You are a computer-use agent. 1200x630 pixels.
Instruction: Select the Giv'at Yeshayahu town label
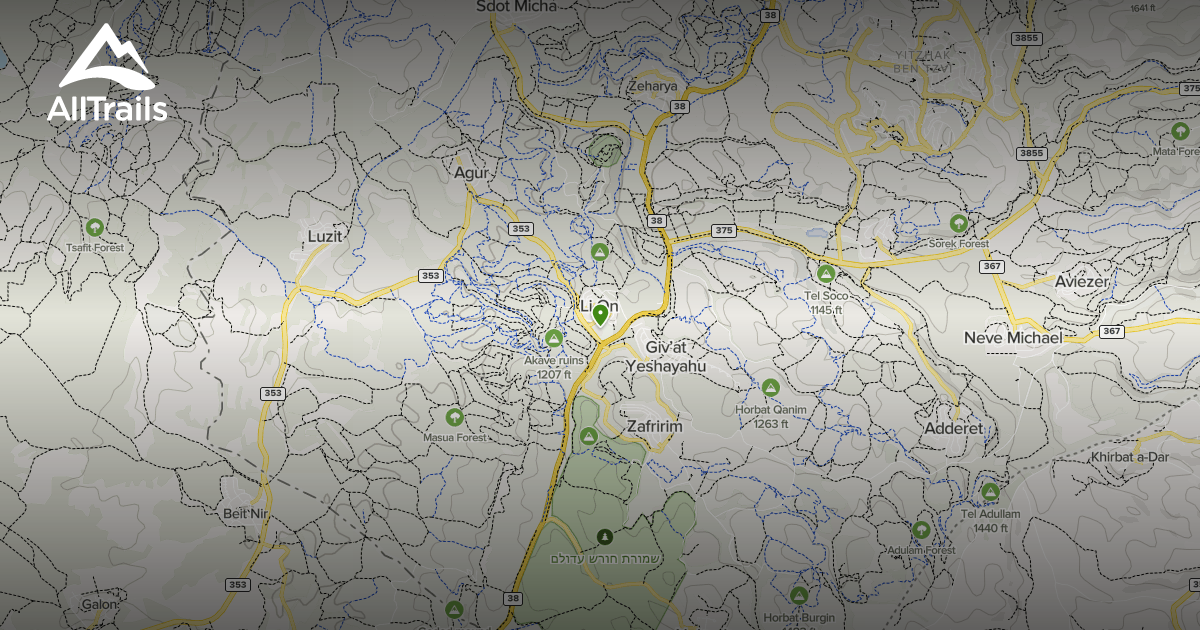(x=666, y=357)
